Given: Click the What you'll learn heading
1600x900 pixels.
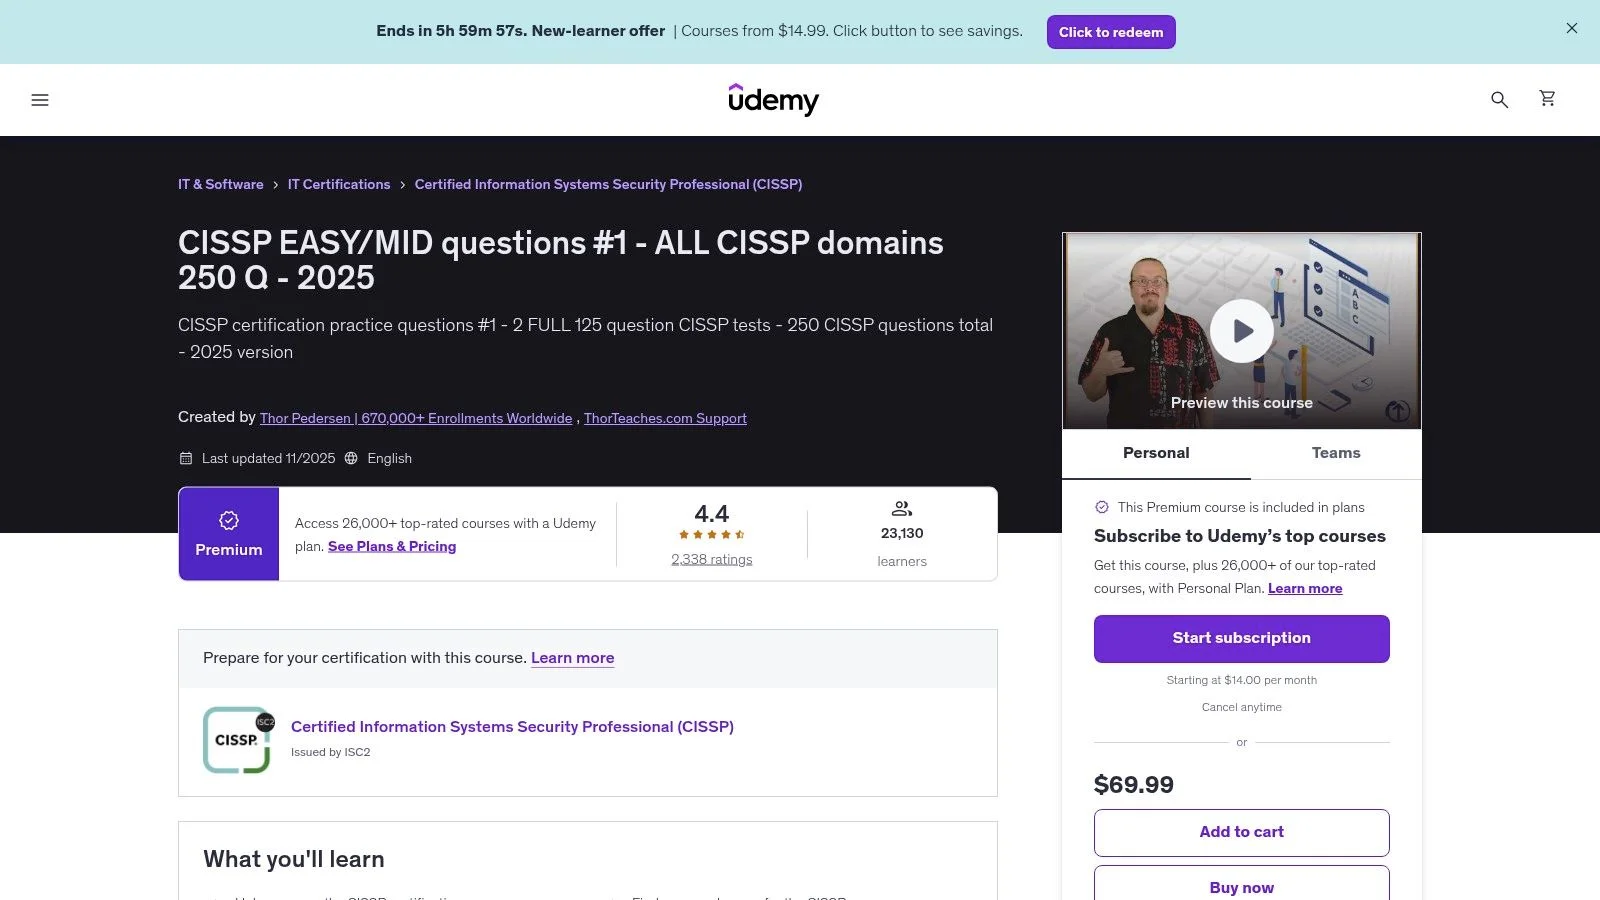Looking at the screenshot, I should [294, 859].
